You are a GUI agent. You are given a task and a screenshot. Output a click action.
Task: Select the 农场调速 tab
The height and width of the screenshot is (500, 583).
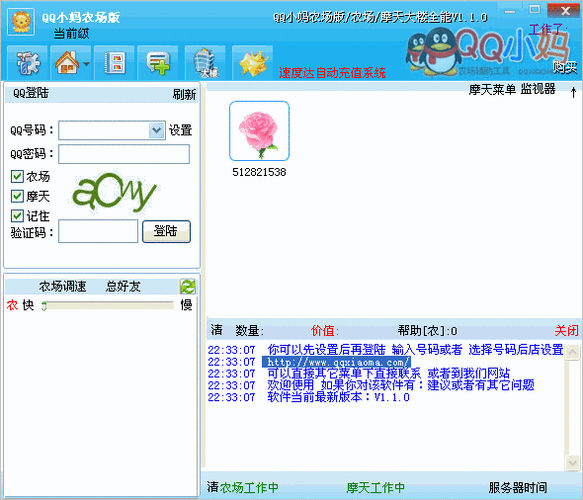click(62, 286)
